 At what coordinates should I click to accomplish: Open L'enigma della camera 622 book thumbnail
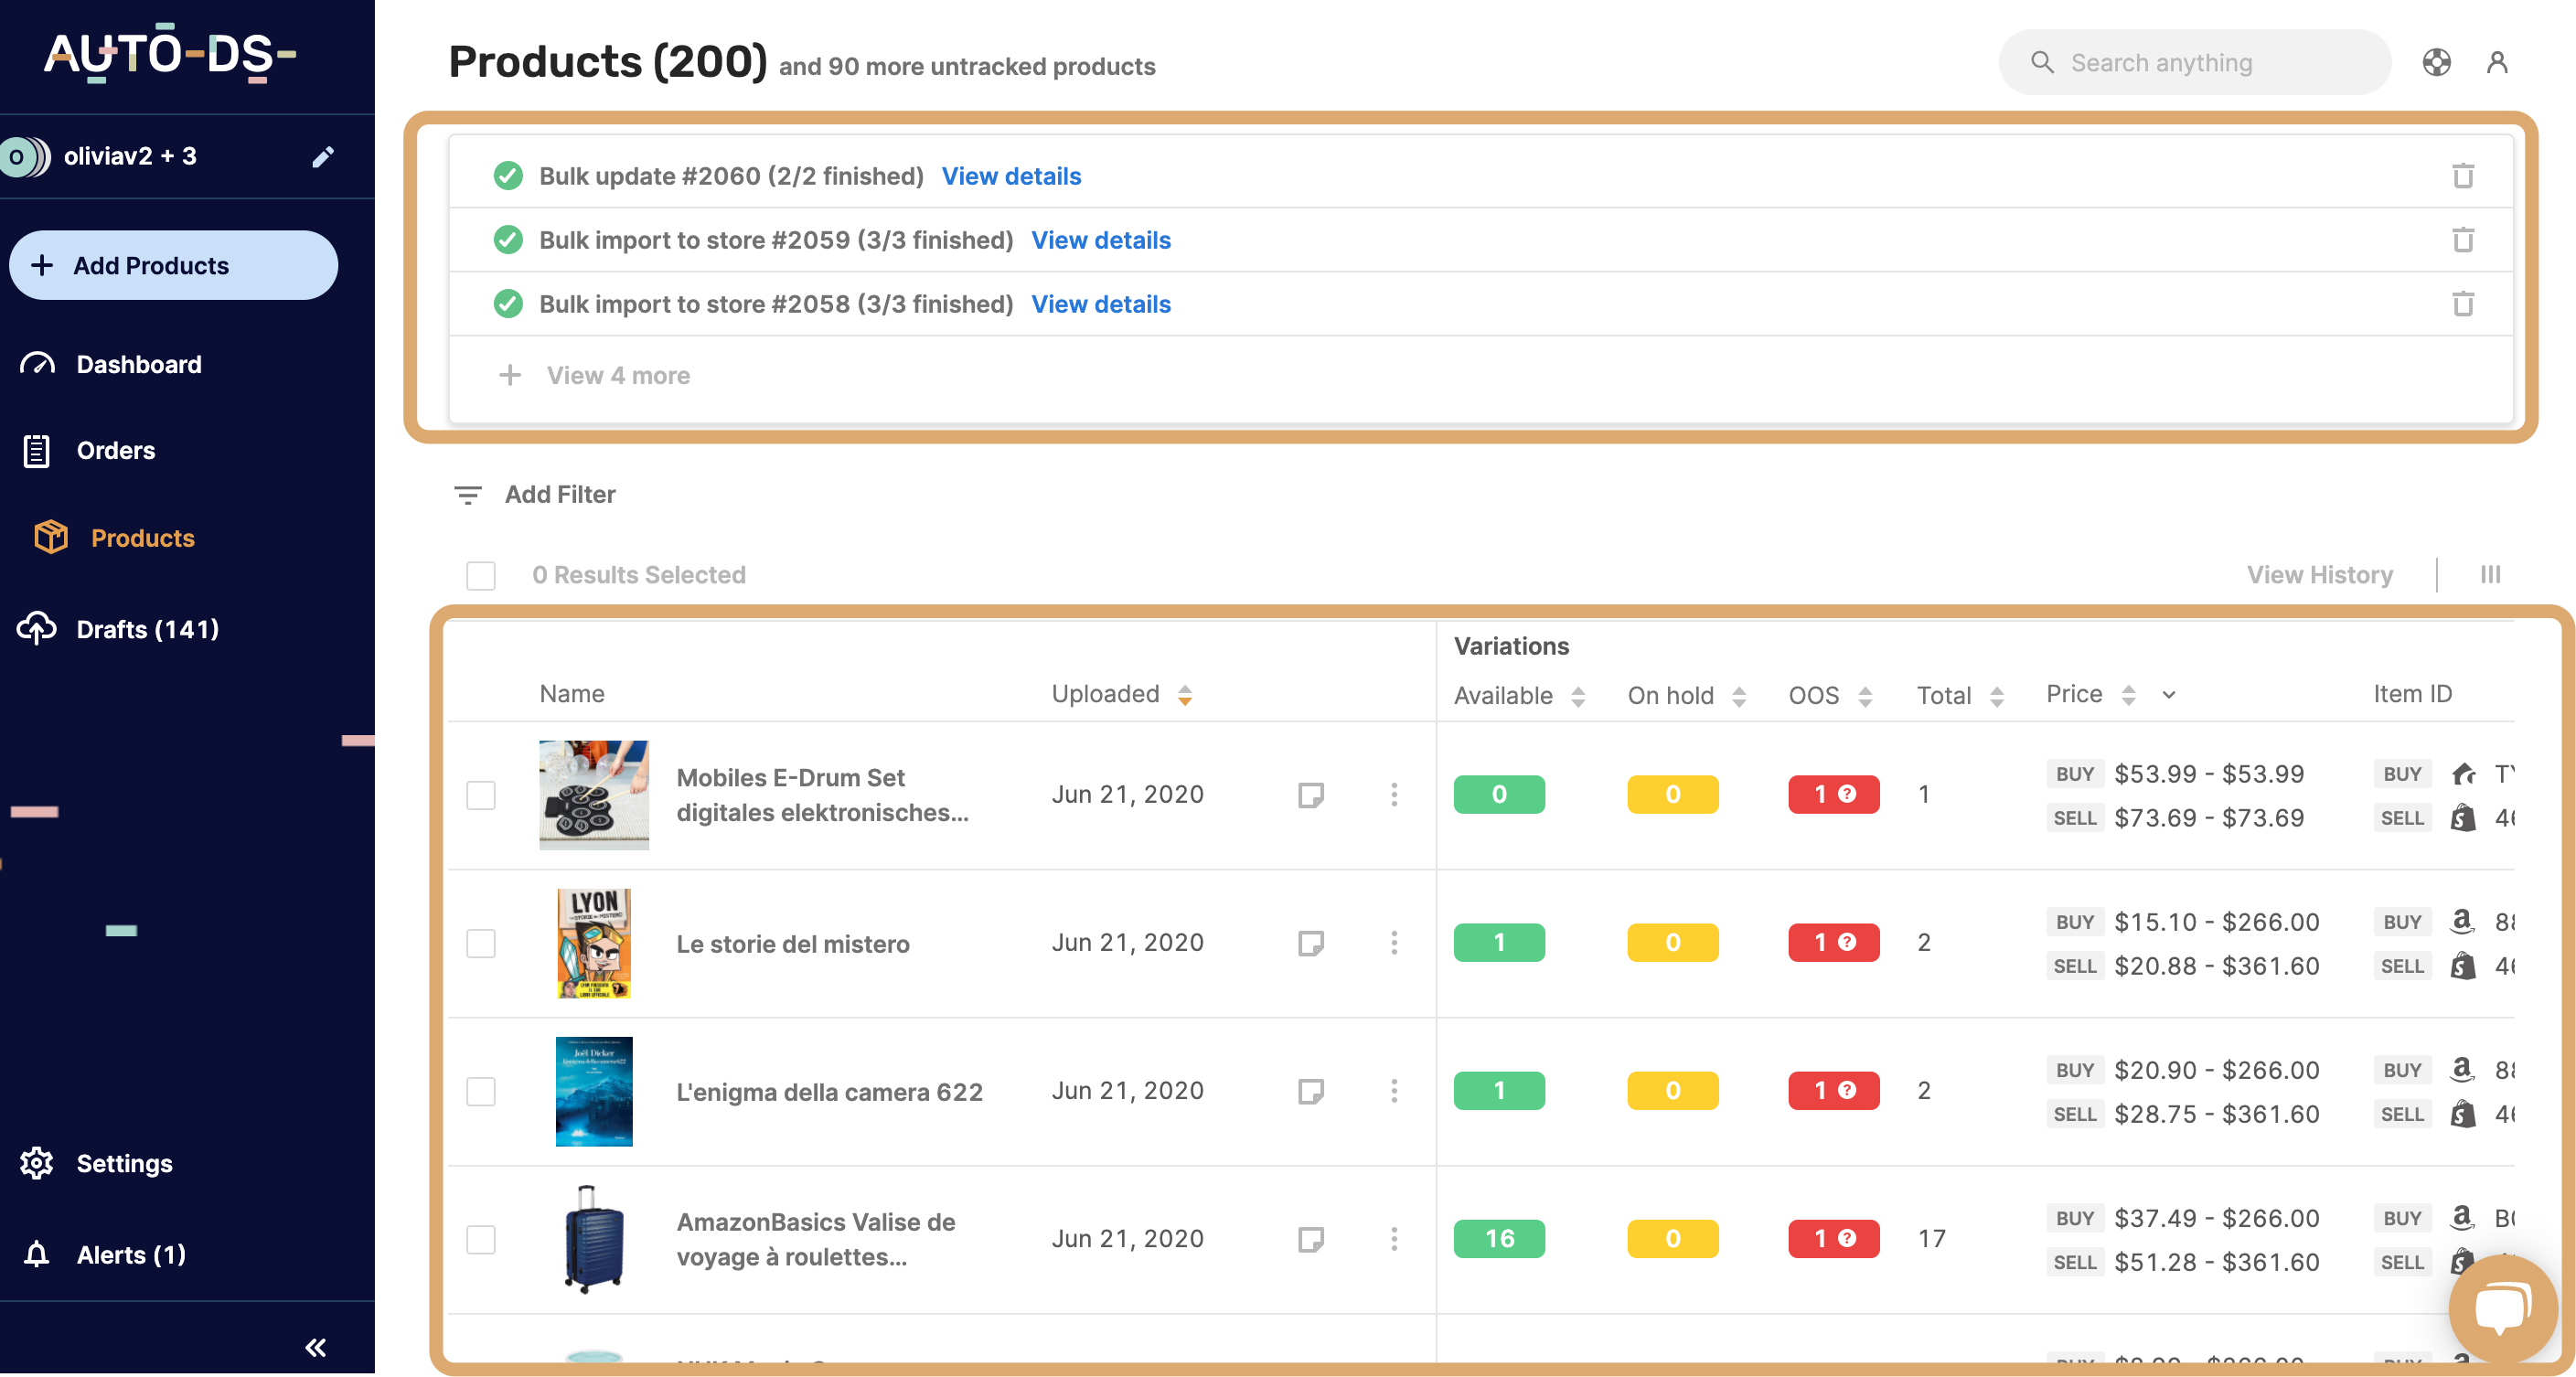click(x=594, y=1091)
